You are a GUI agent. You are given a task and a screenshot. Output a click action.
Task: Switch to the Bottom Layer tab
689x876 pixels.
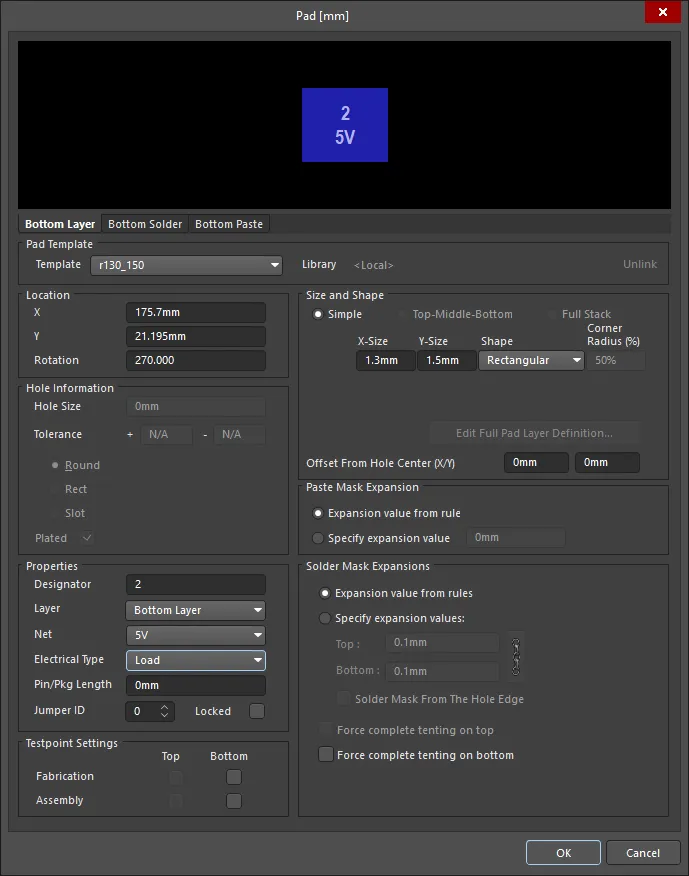point(60,224)
